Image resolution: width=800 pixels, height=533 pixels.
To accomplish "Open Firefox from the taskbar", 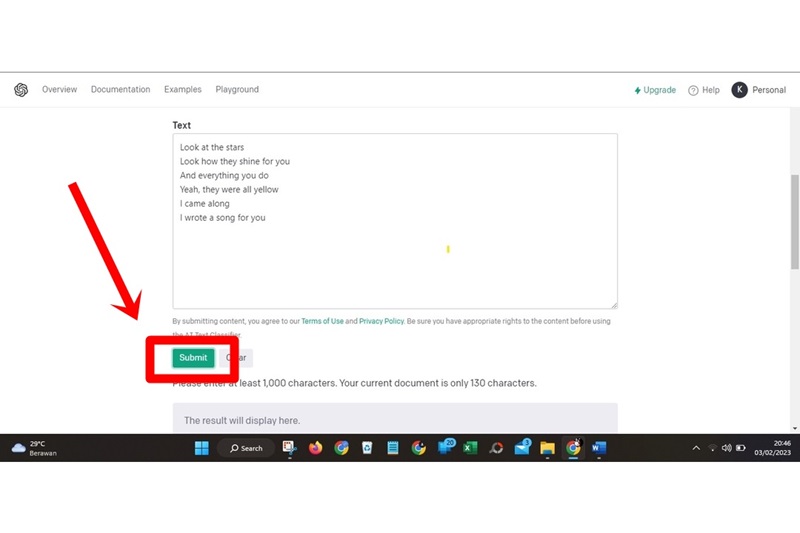I will coord(315,448).
